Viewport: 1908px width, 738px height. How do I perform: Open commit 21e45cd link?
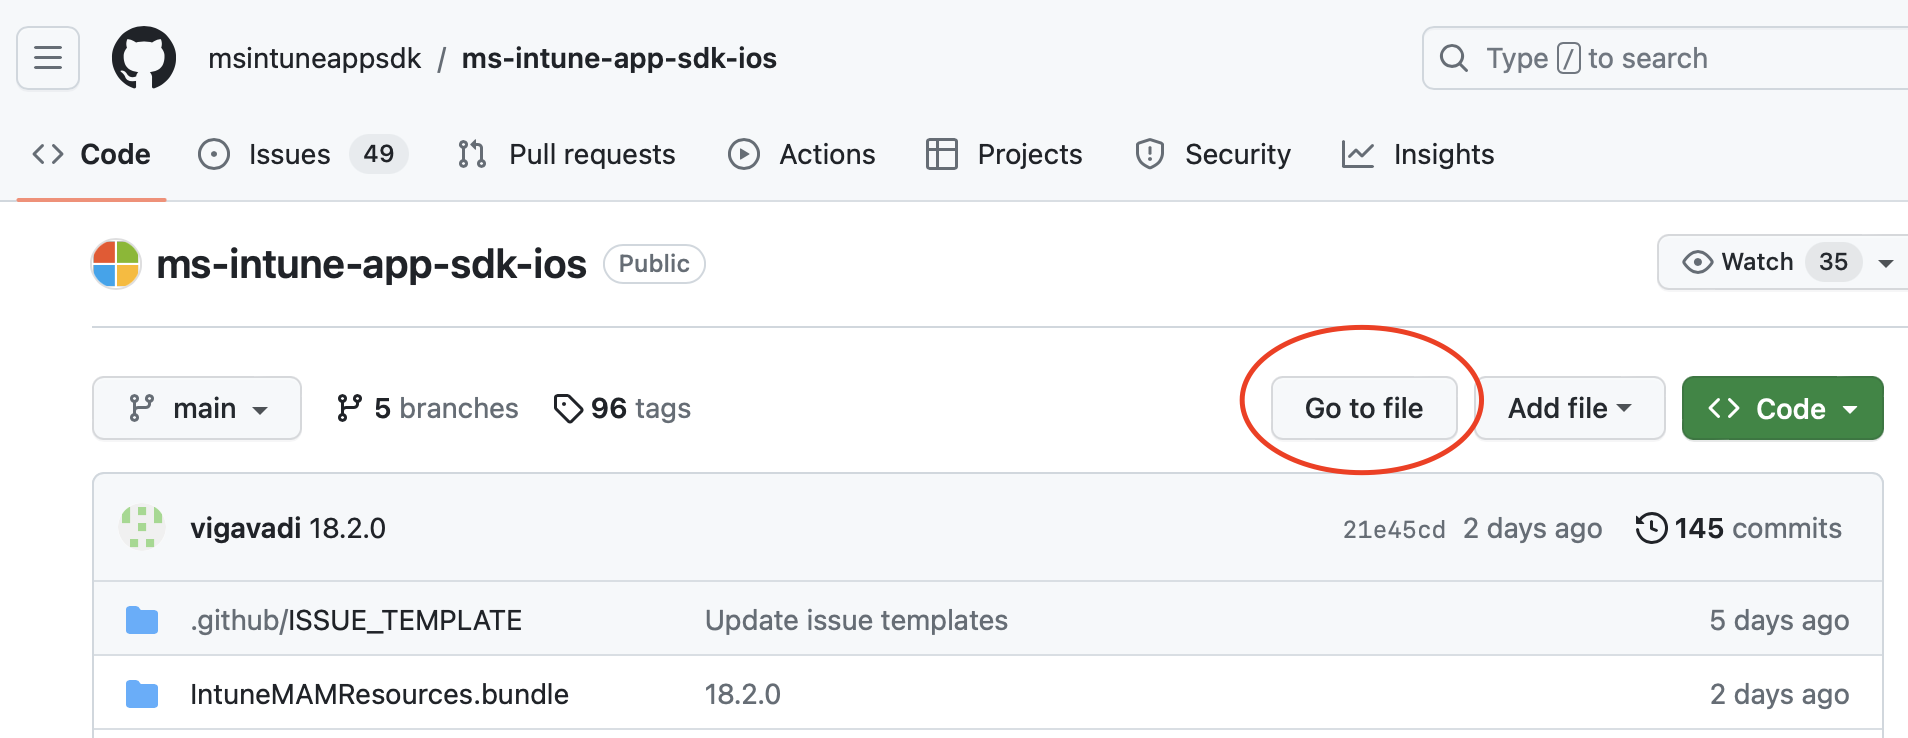pyautogui.click(x=1393, y=528)
